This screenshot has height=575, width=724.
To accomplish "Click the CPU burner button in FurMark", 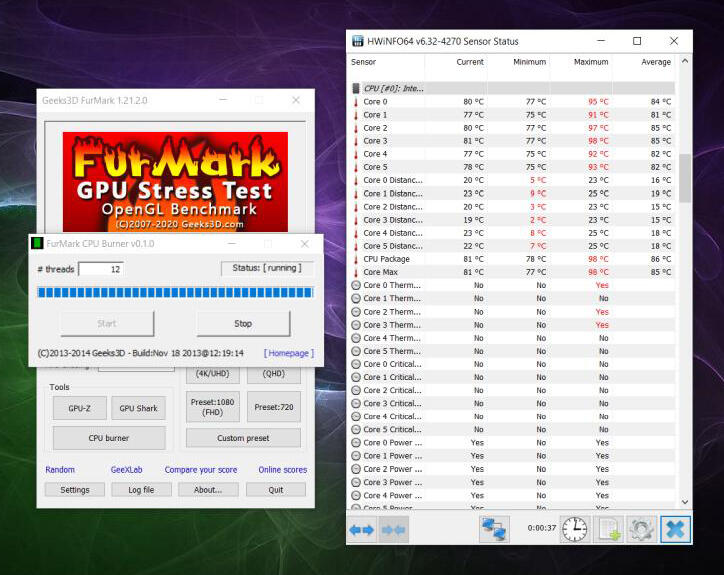I will coord(109,438).
